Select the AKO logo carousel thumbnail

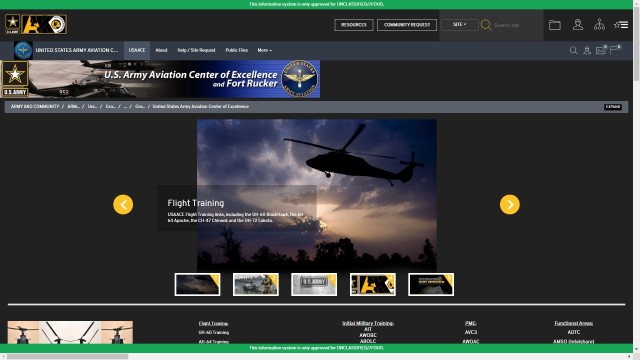373,284
